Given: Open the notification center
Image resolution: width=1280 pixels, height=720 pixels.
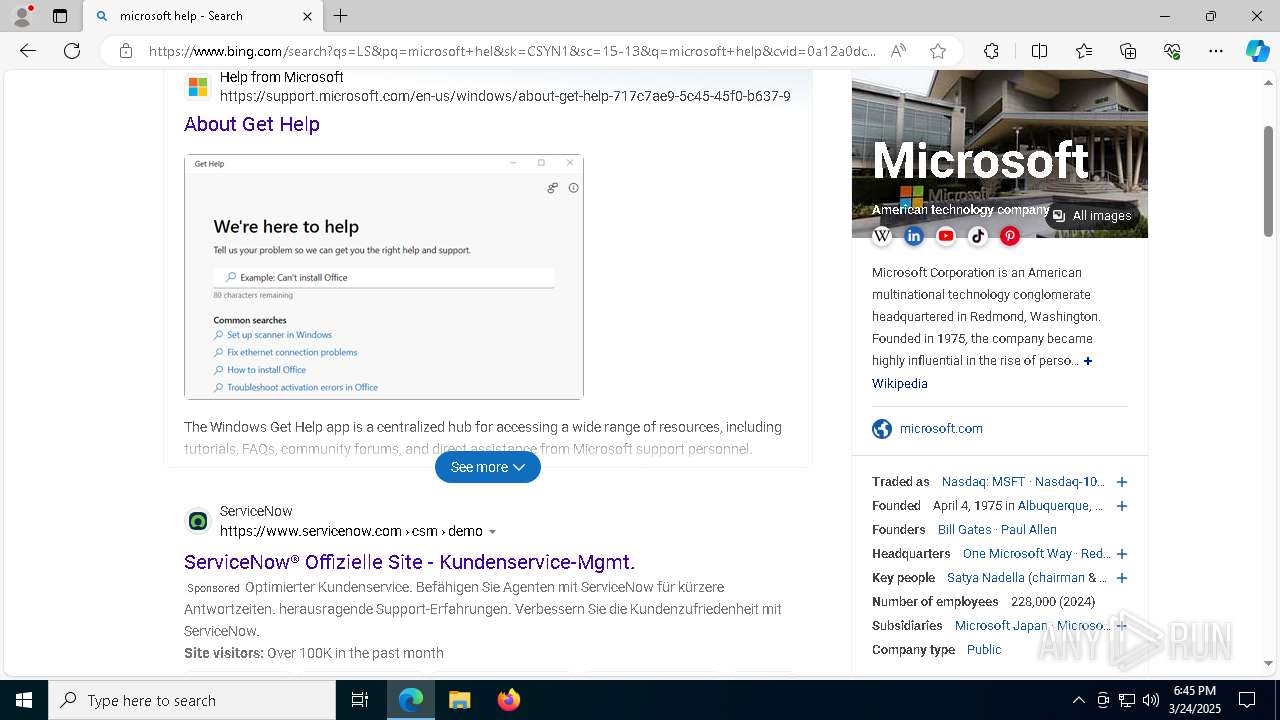Looking at the screenshot, I should [1247, 700].
